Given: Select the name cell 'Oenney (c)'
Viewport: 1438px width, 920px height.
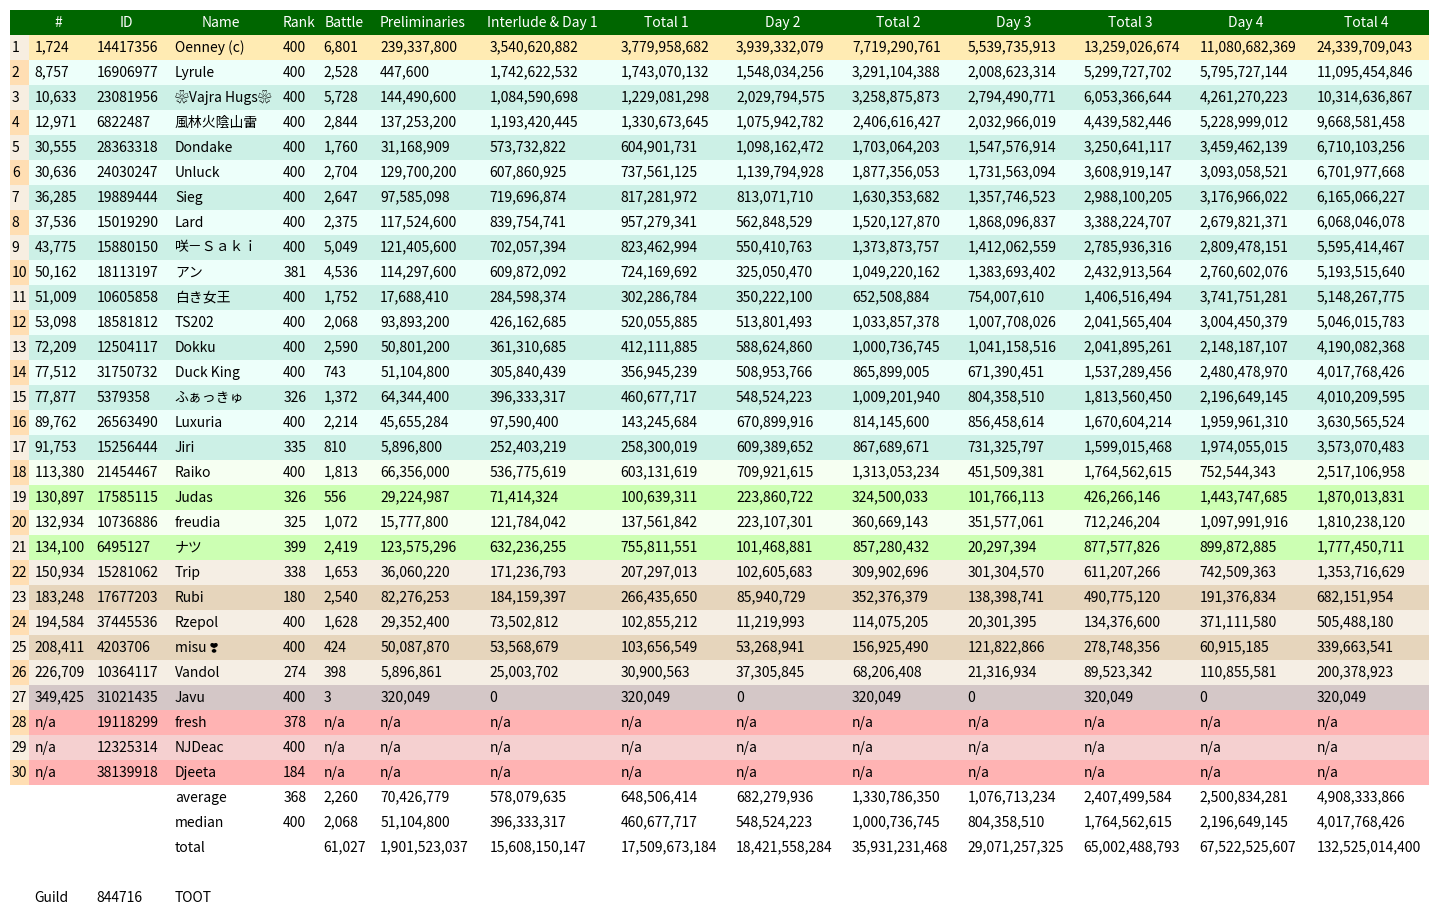Looking at the screenshot, I should 209,47.
